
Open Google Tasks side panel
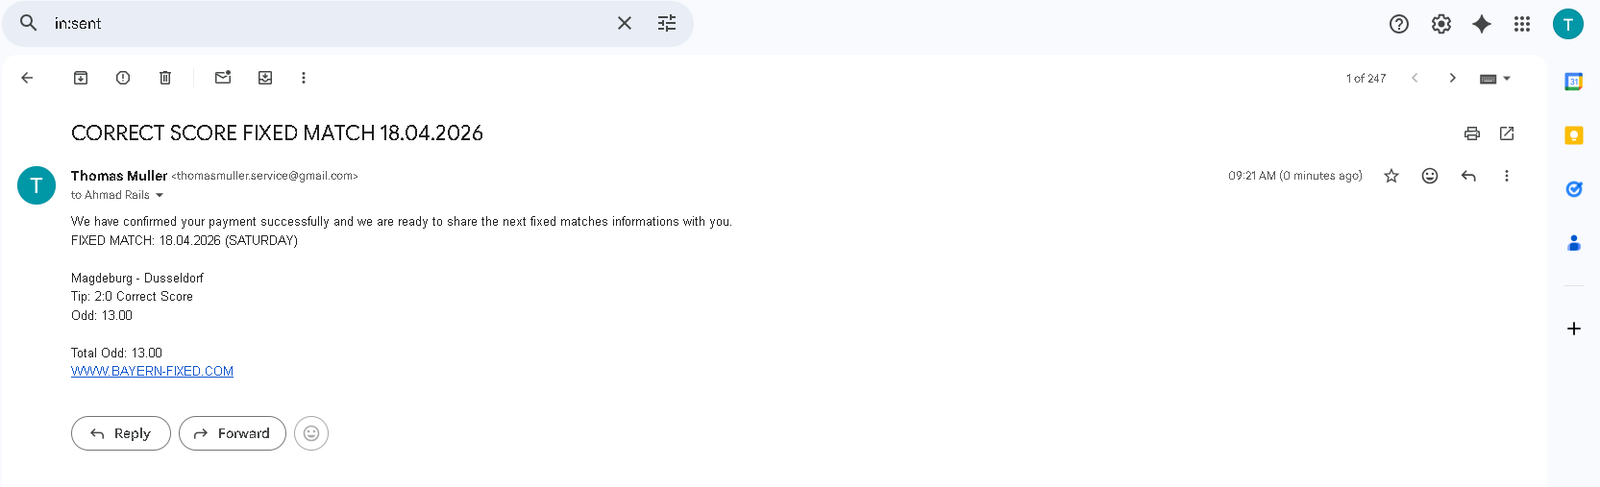(x=1573, y=189)
